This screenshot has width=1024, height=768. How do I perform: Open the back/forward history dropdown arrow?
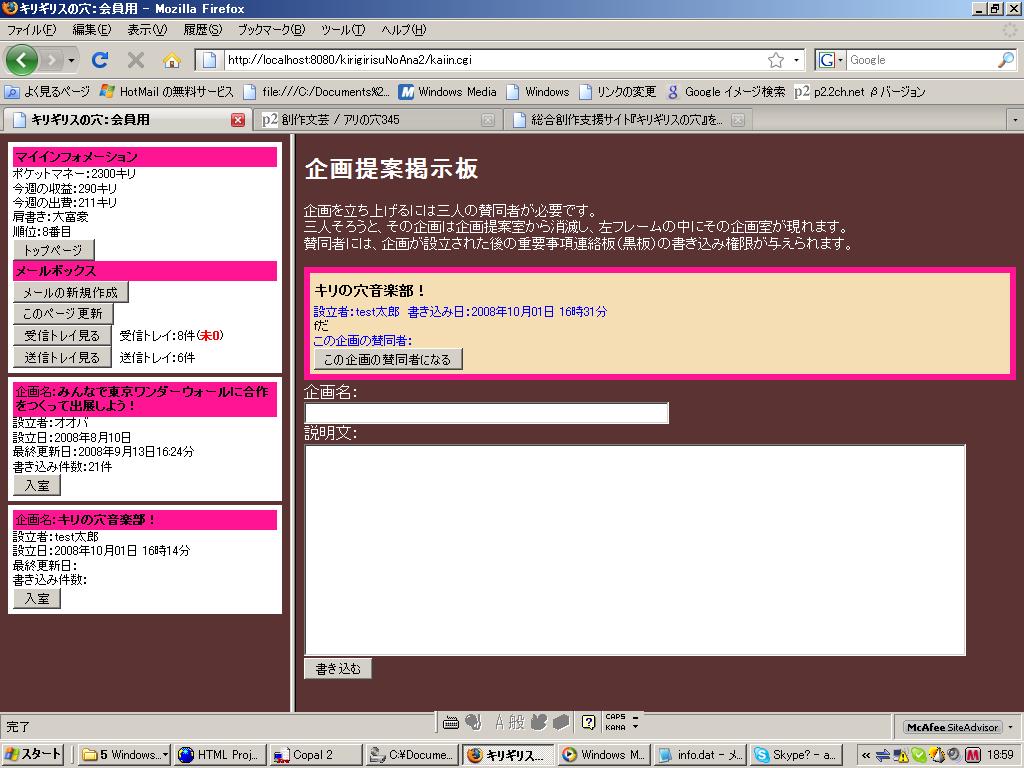pos(71,61)
